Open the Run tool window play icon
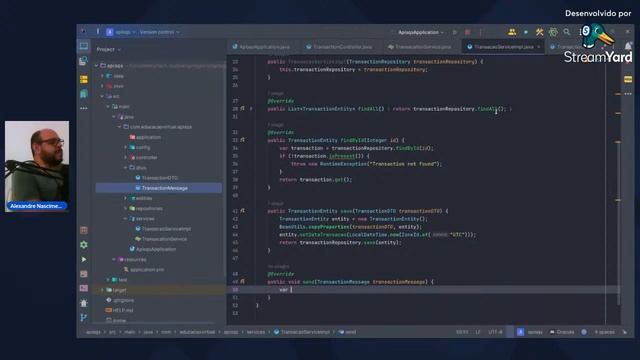This screenshot has width=640, height=360. pos(84,259)
